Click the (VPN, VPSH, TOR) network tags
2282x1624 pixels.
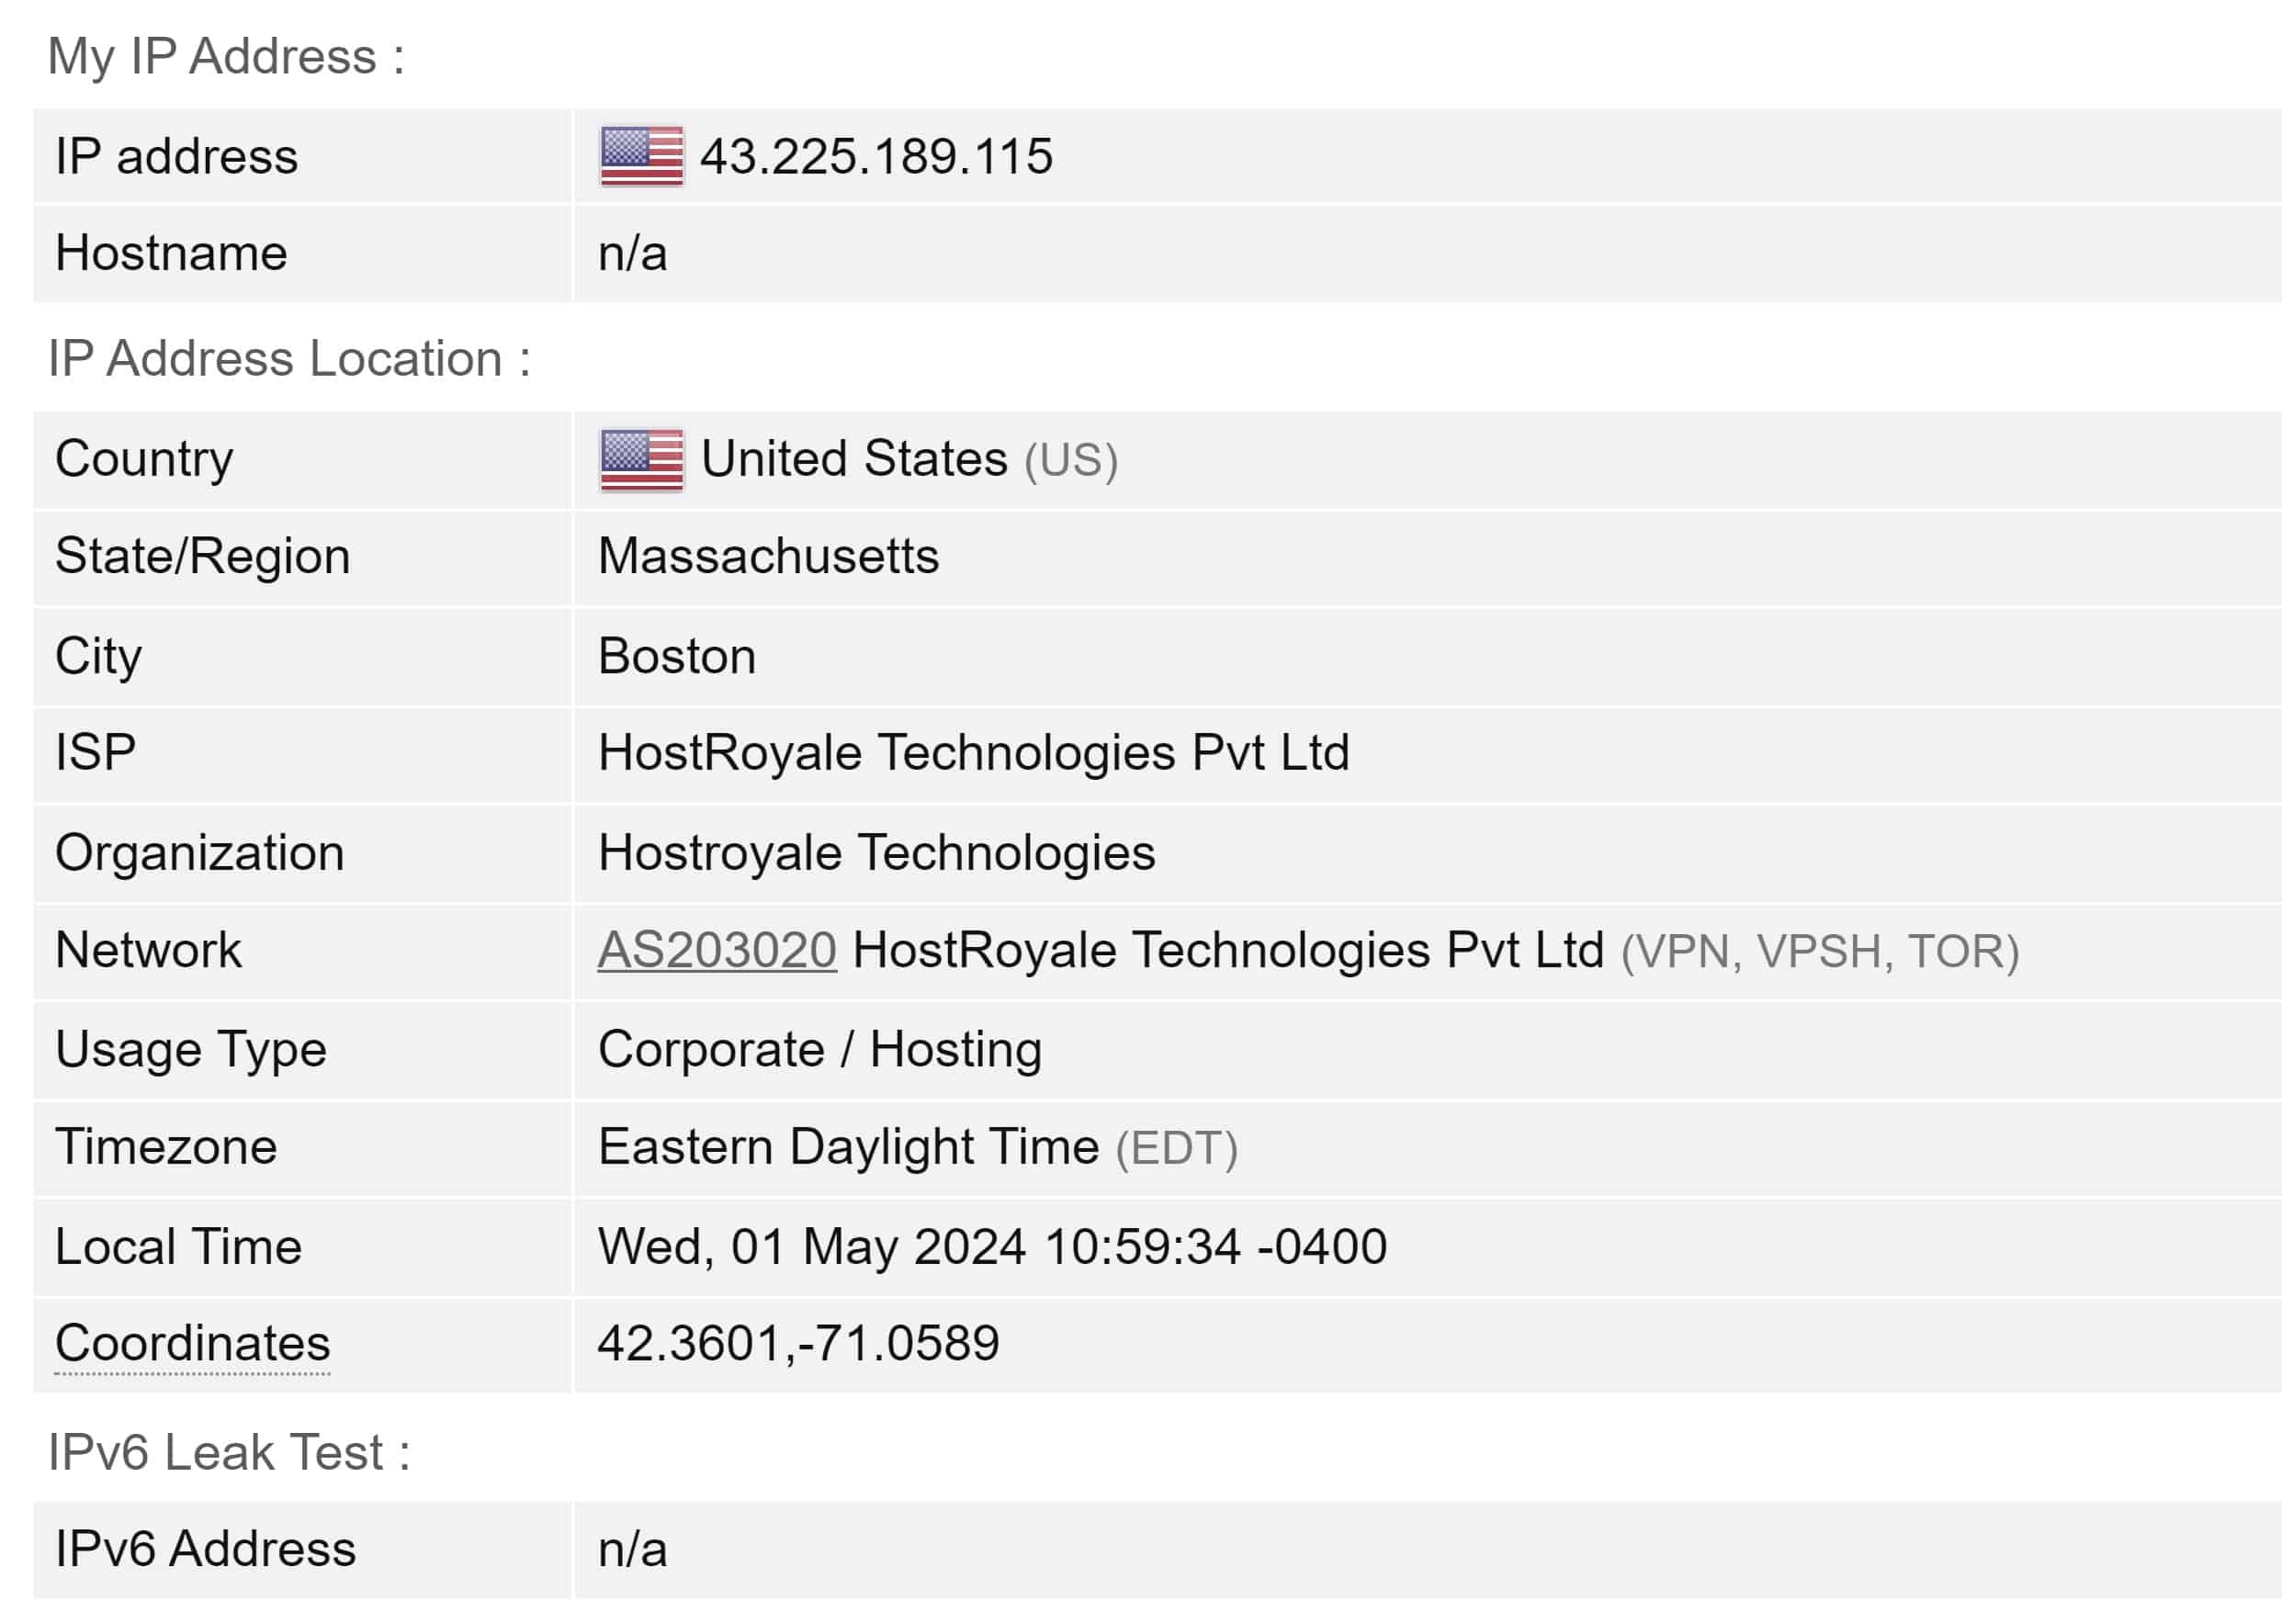pos(1820,951)
